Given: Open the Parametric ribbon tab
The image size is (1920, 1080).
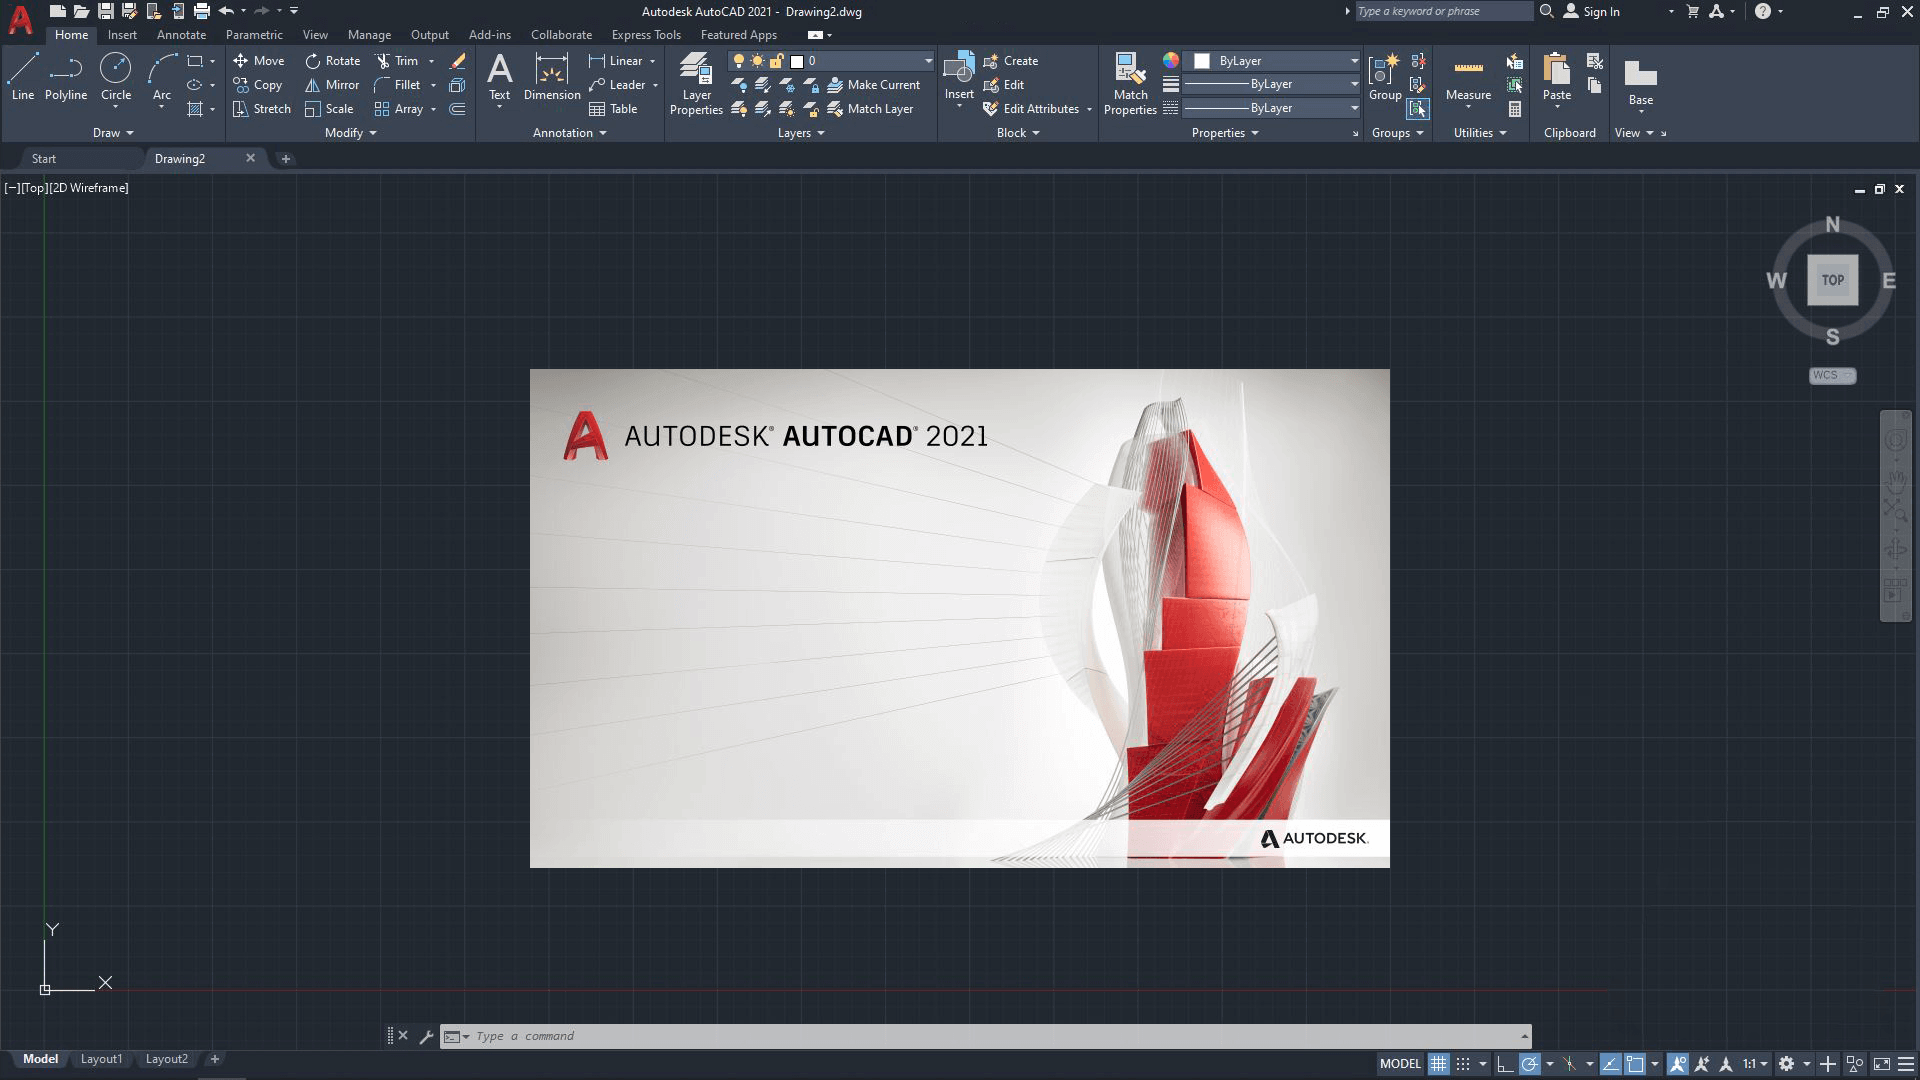Looking at the screenshot, I should point(254,35).
